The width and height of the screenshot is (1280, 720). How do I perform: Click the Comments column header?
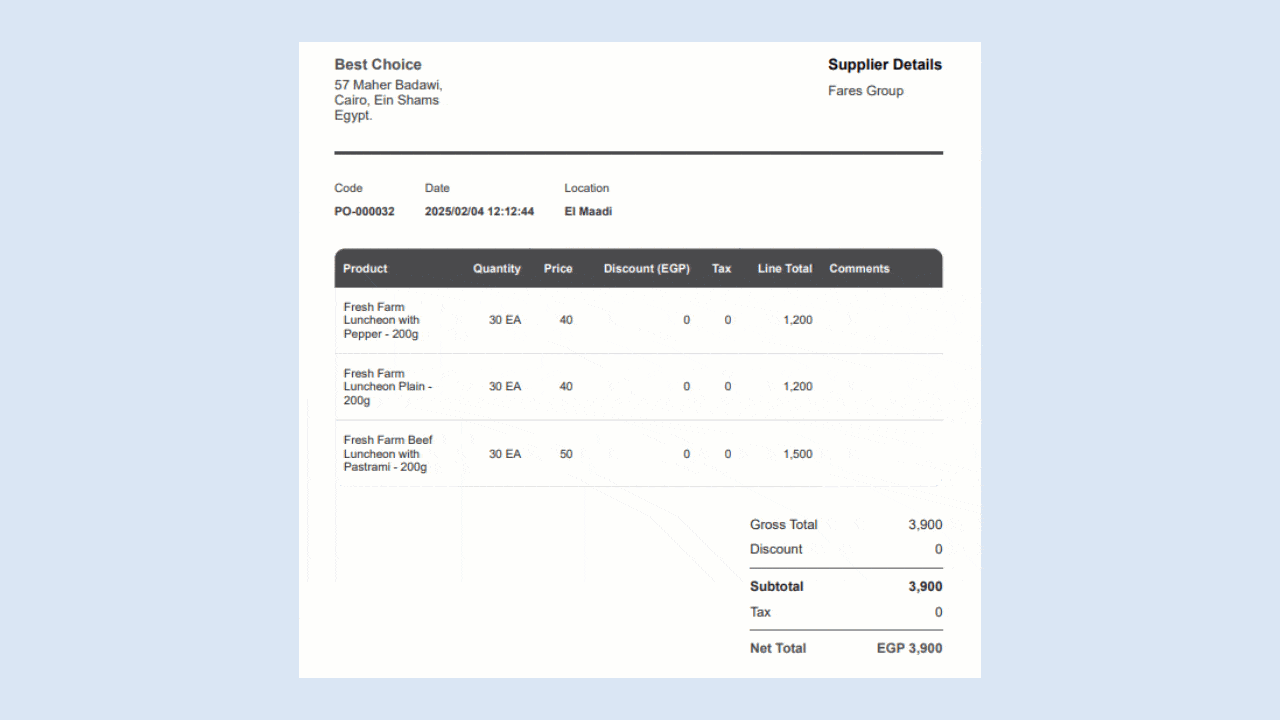[859, 268]
